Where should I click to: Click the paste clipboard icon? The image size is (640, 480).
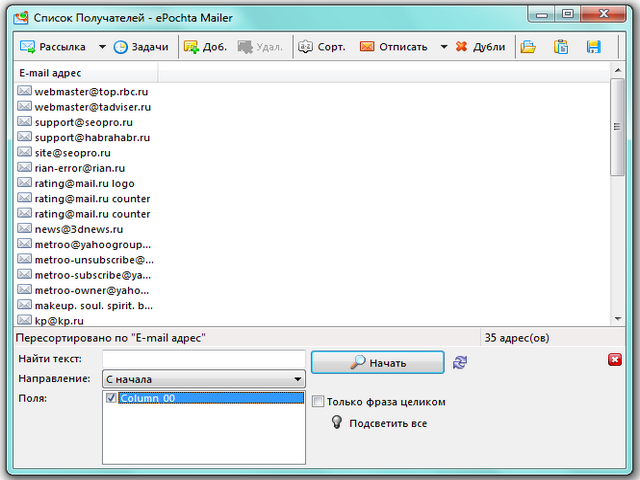pos(561,47)
